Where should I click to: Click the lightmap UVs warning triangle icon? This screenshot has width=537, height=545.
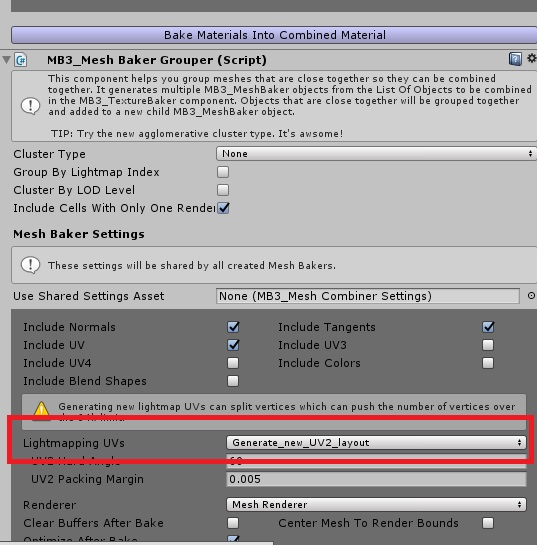(41, 410)
